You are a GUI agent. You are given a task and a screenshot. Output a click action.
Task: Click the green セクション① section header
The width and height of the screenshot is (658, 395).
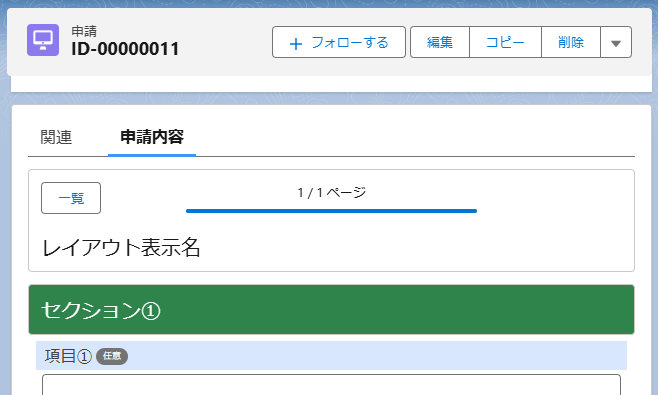tap(331, 310)
